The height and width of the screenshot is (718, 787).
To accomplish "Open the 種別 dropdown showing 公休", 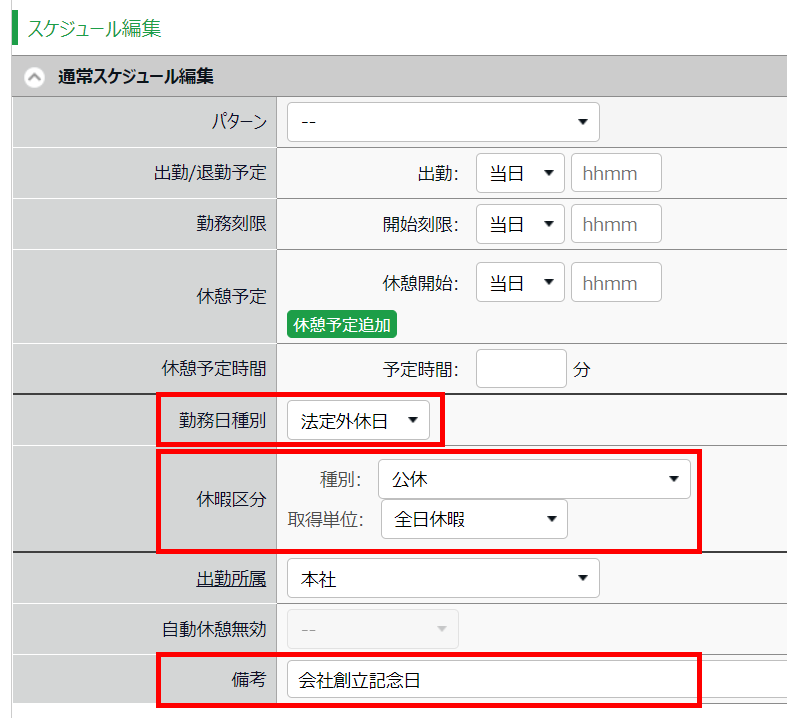I will [534, 479].
